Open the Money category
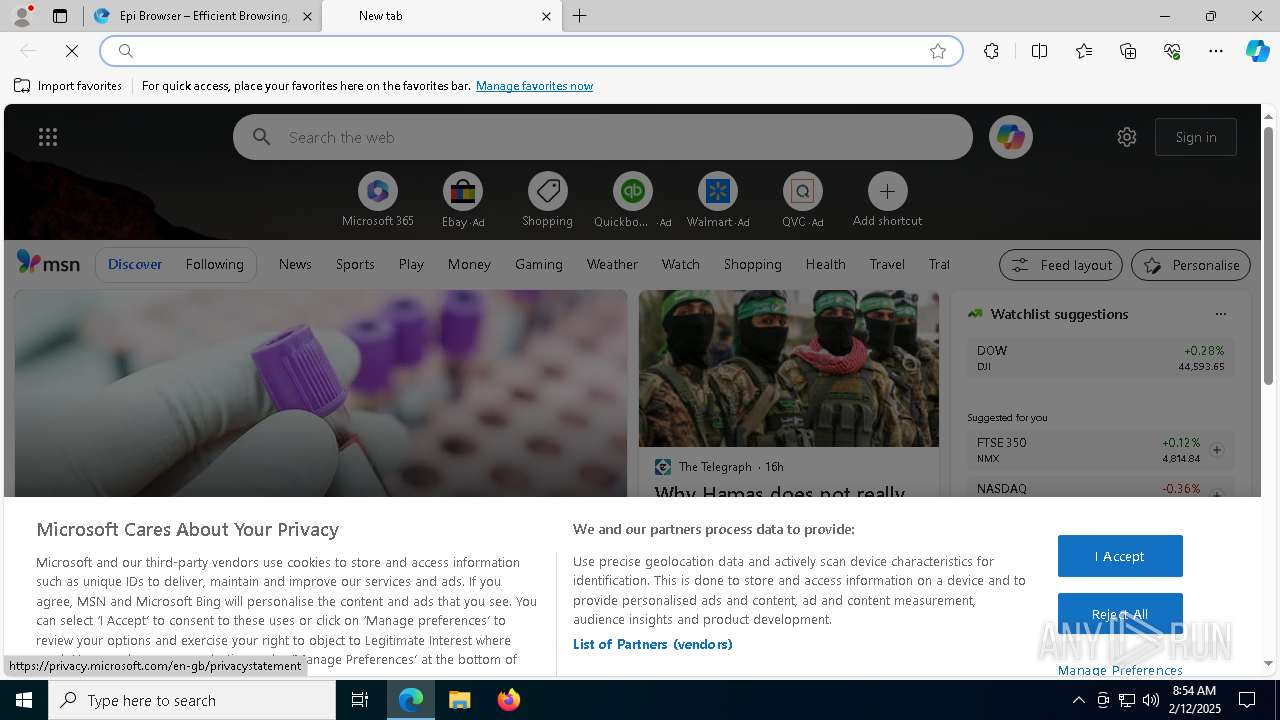1280x720 pixels. [469, 264]
